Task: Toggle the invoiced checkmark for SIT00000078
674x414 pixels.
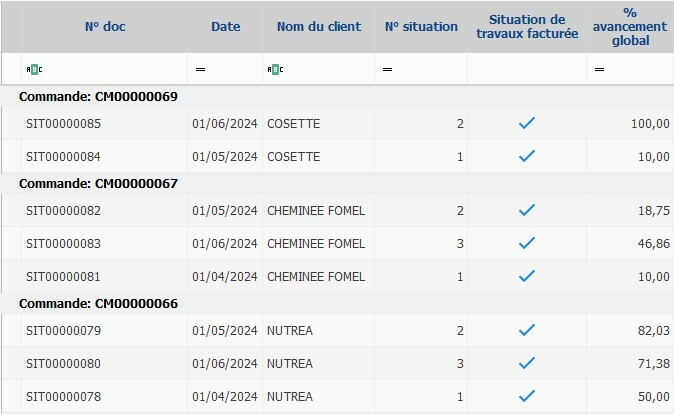Action: pyautogui.click(x=527, y=397)
